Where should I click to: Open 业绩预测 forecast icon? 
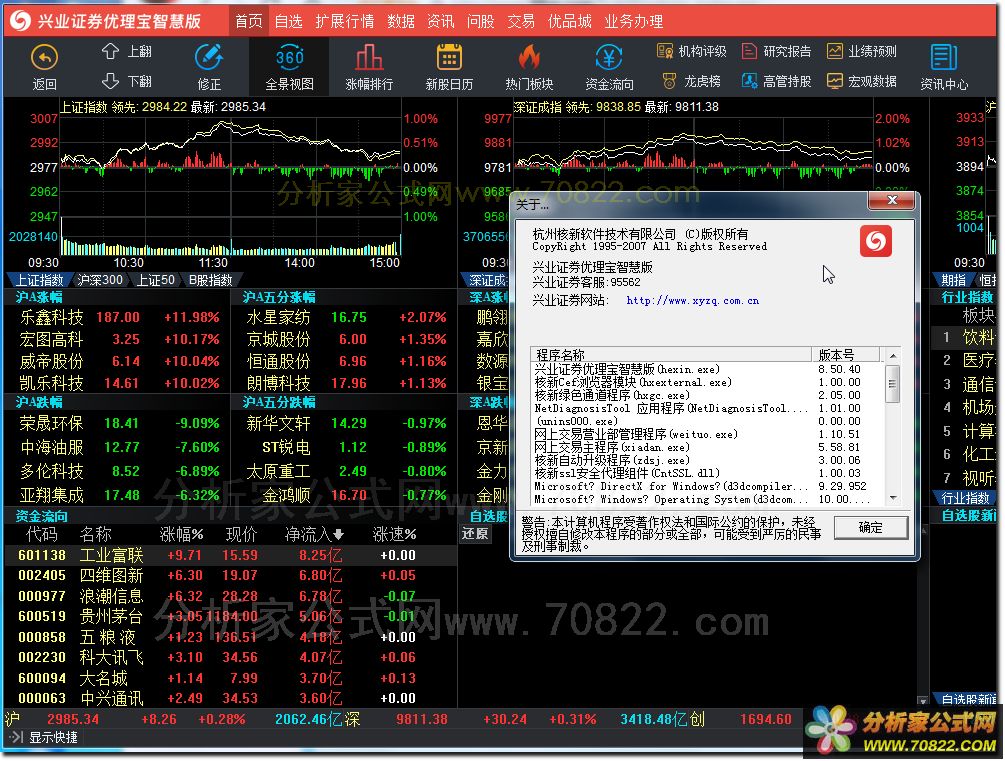point(835,51)
